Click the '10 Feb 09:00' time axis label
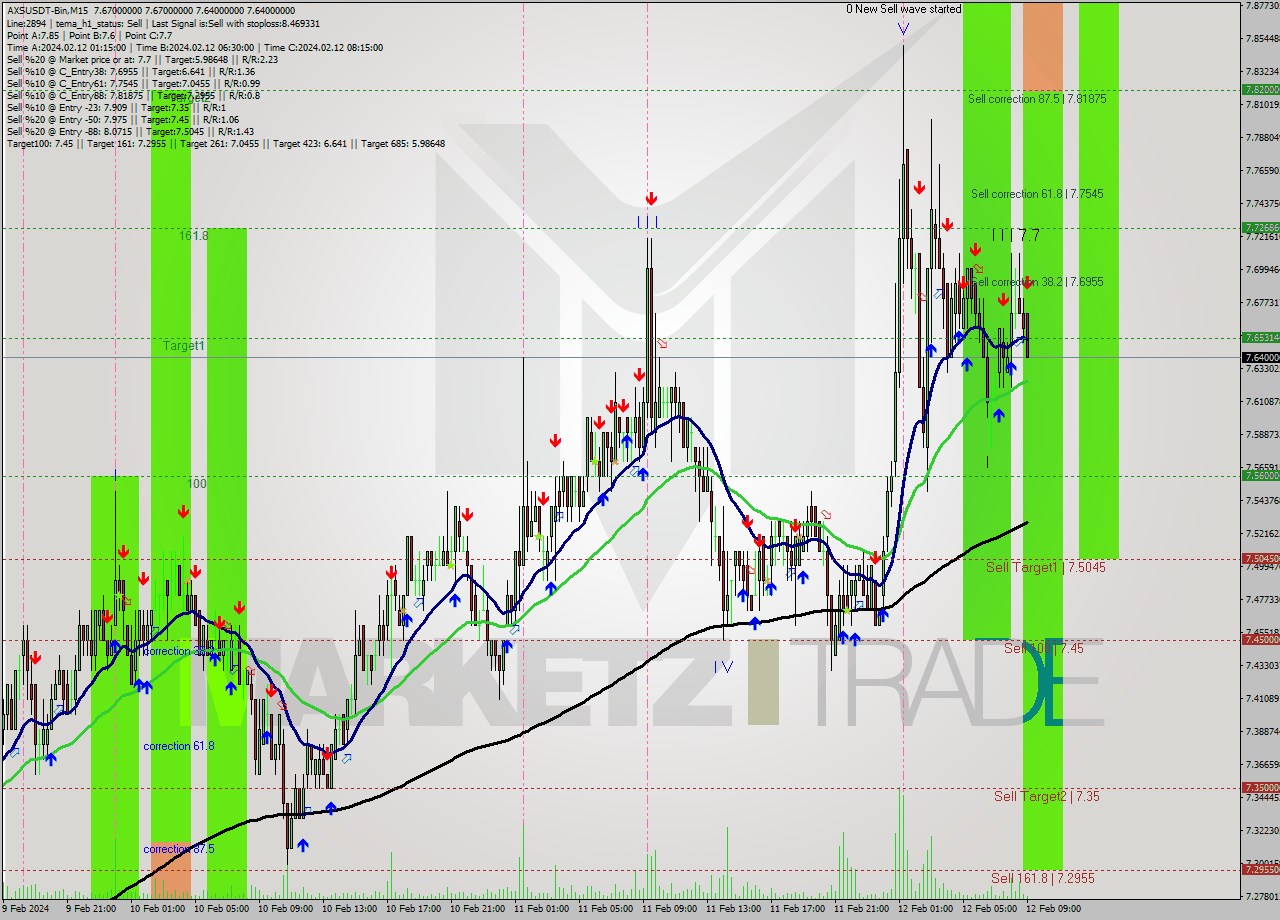1280x920 pixels. pyautogui.click(x=285, y=909)
